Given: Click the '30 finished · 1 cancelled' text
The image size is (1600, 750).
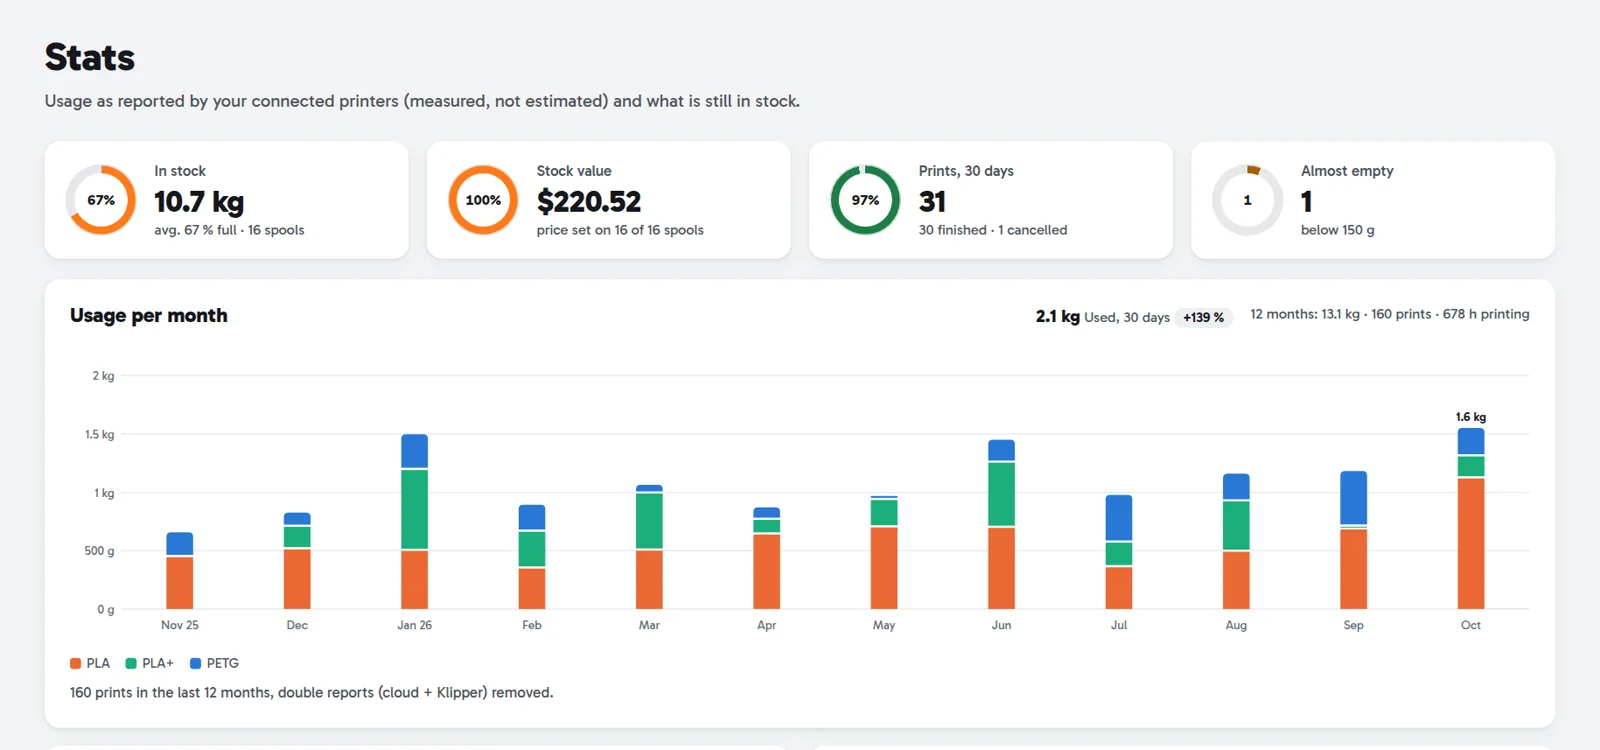Looking at the screenshot, I should 993,230.
